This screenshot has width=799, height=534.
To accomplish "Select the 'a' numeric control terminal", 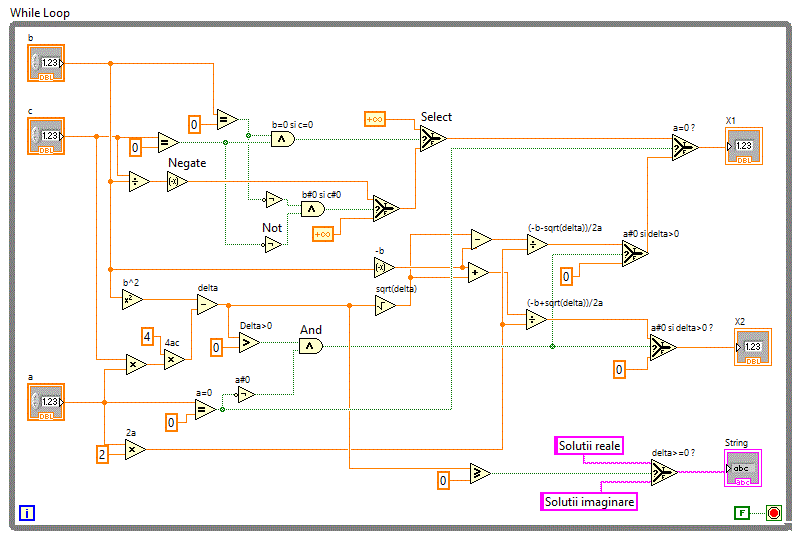I will [46, 402].
